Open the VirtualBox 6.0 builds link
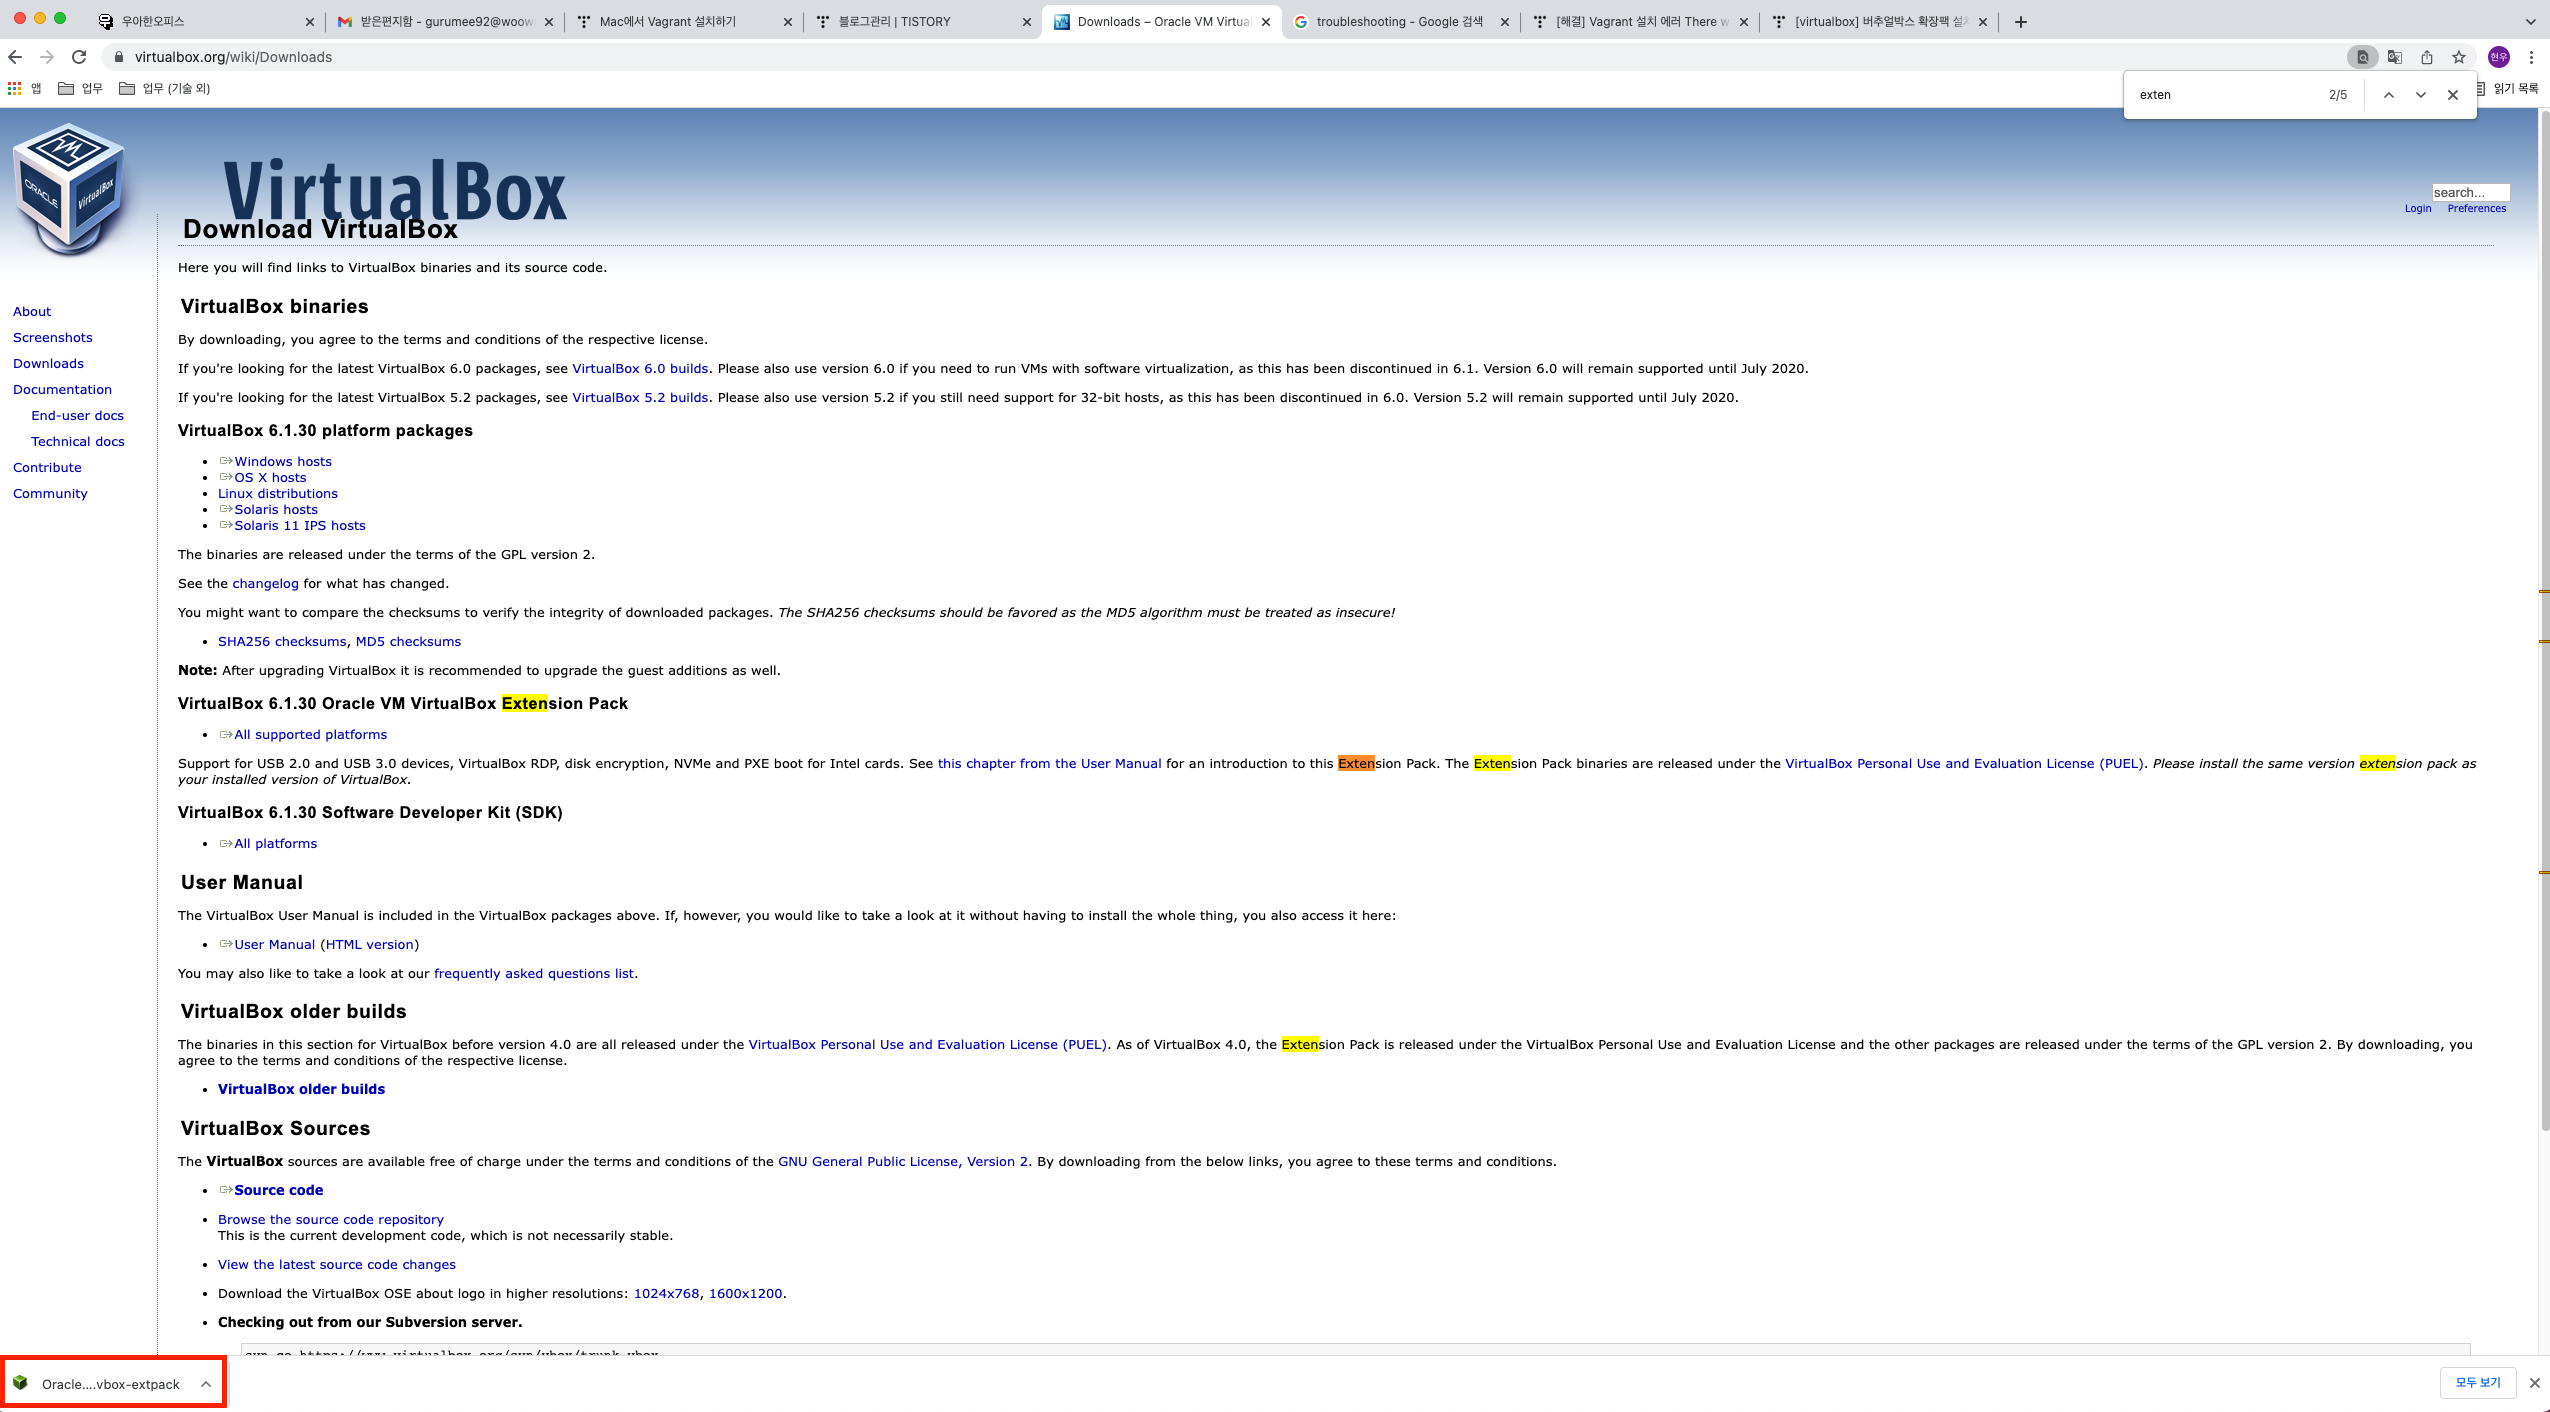 coord(640,369)
